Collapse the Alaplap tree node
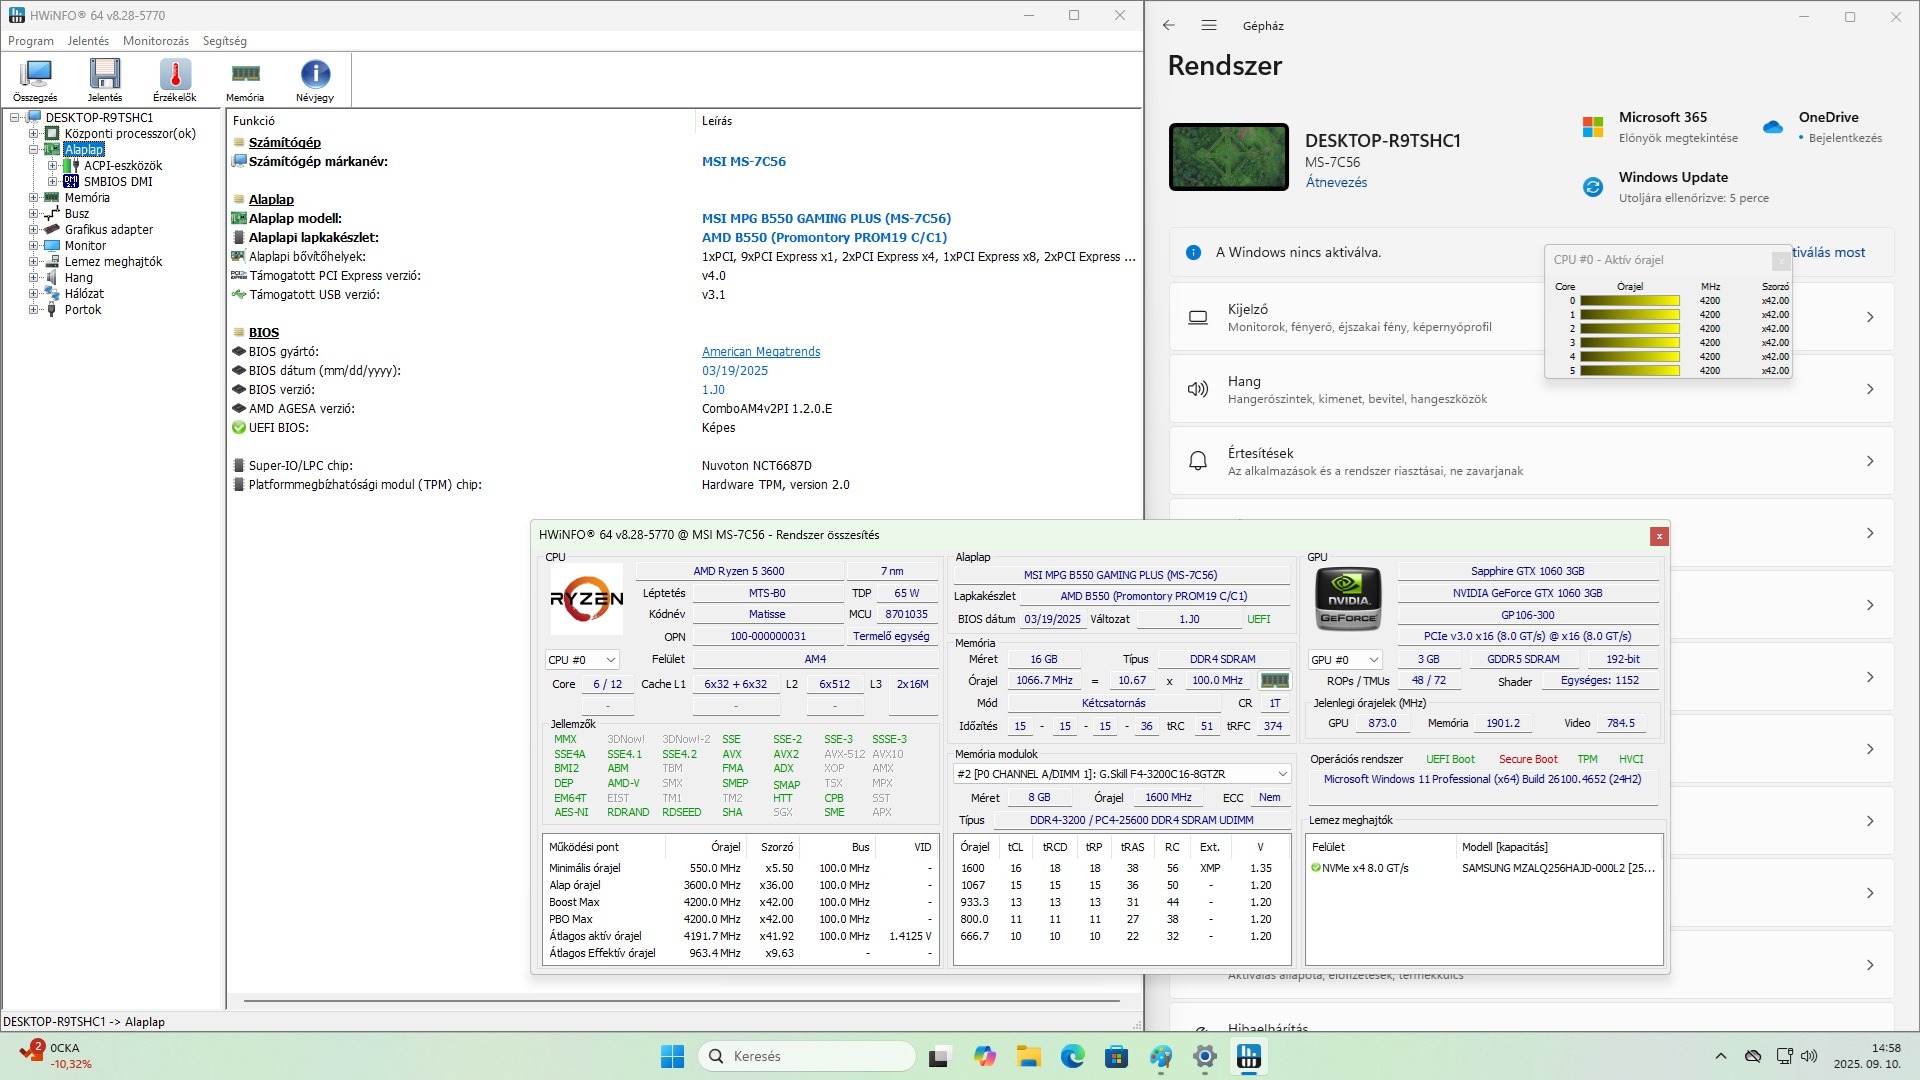1920x1080 pixels. point(33,149)
